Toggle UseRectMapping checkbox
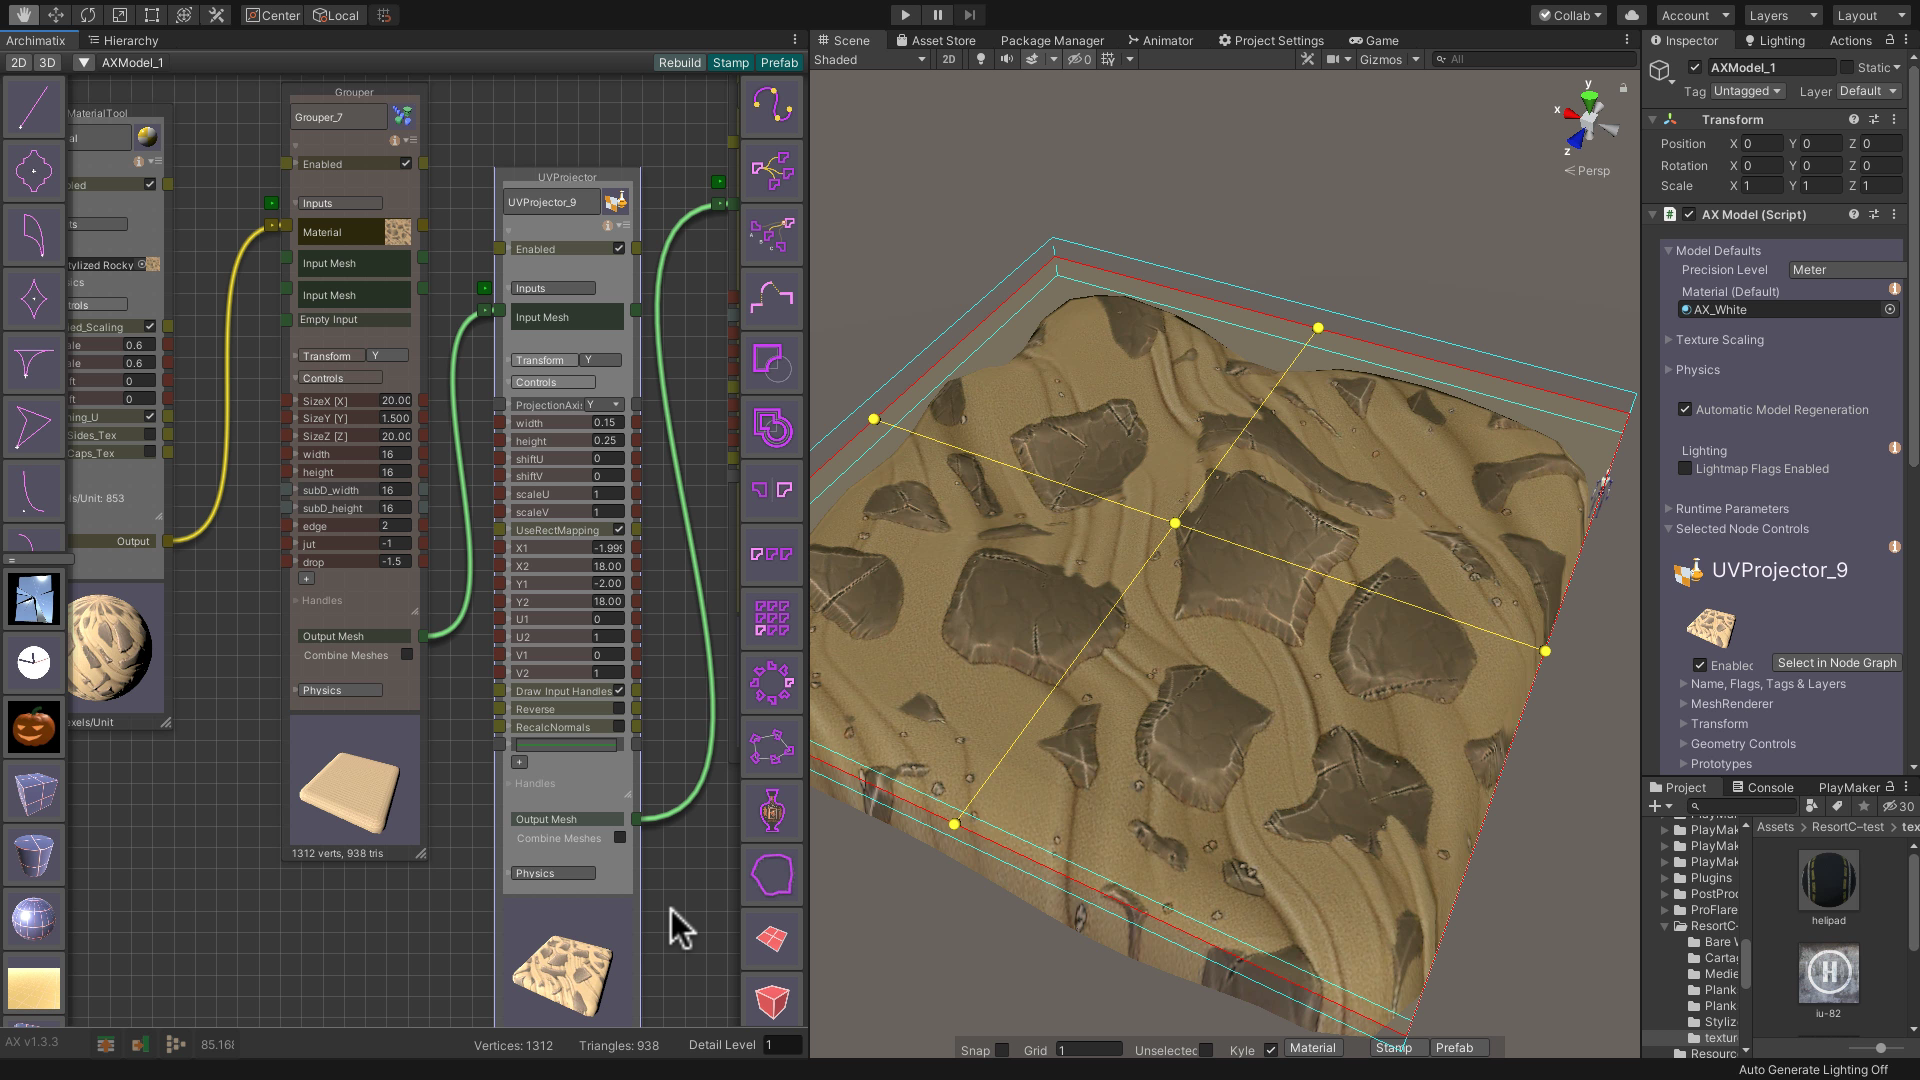 click(x=619, y=529)
